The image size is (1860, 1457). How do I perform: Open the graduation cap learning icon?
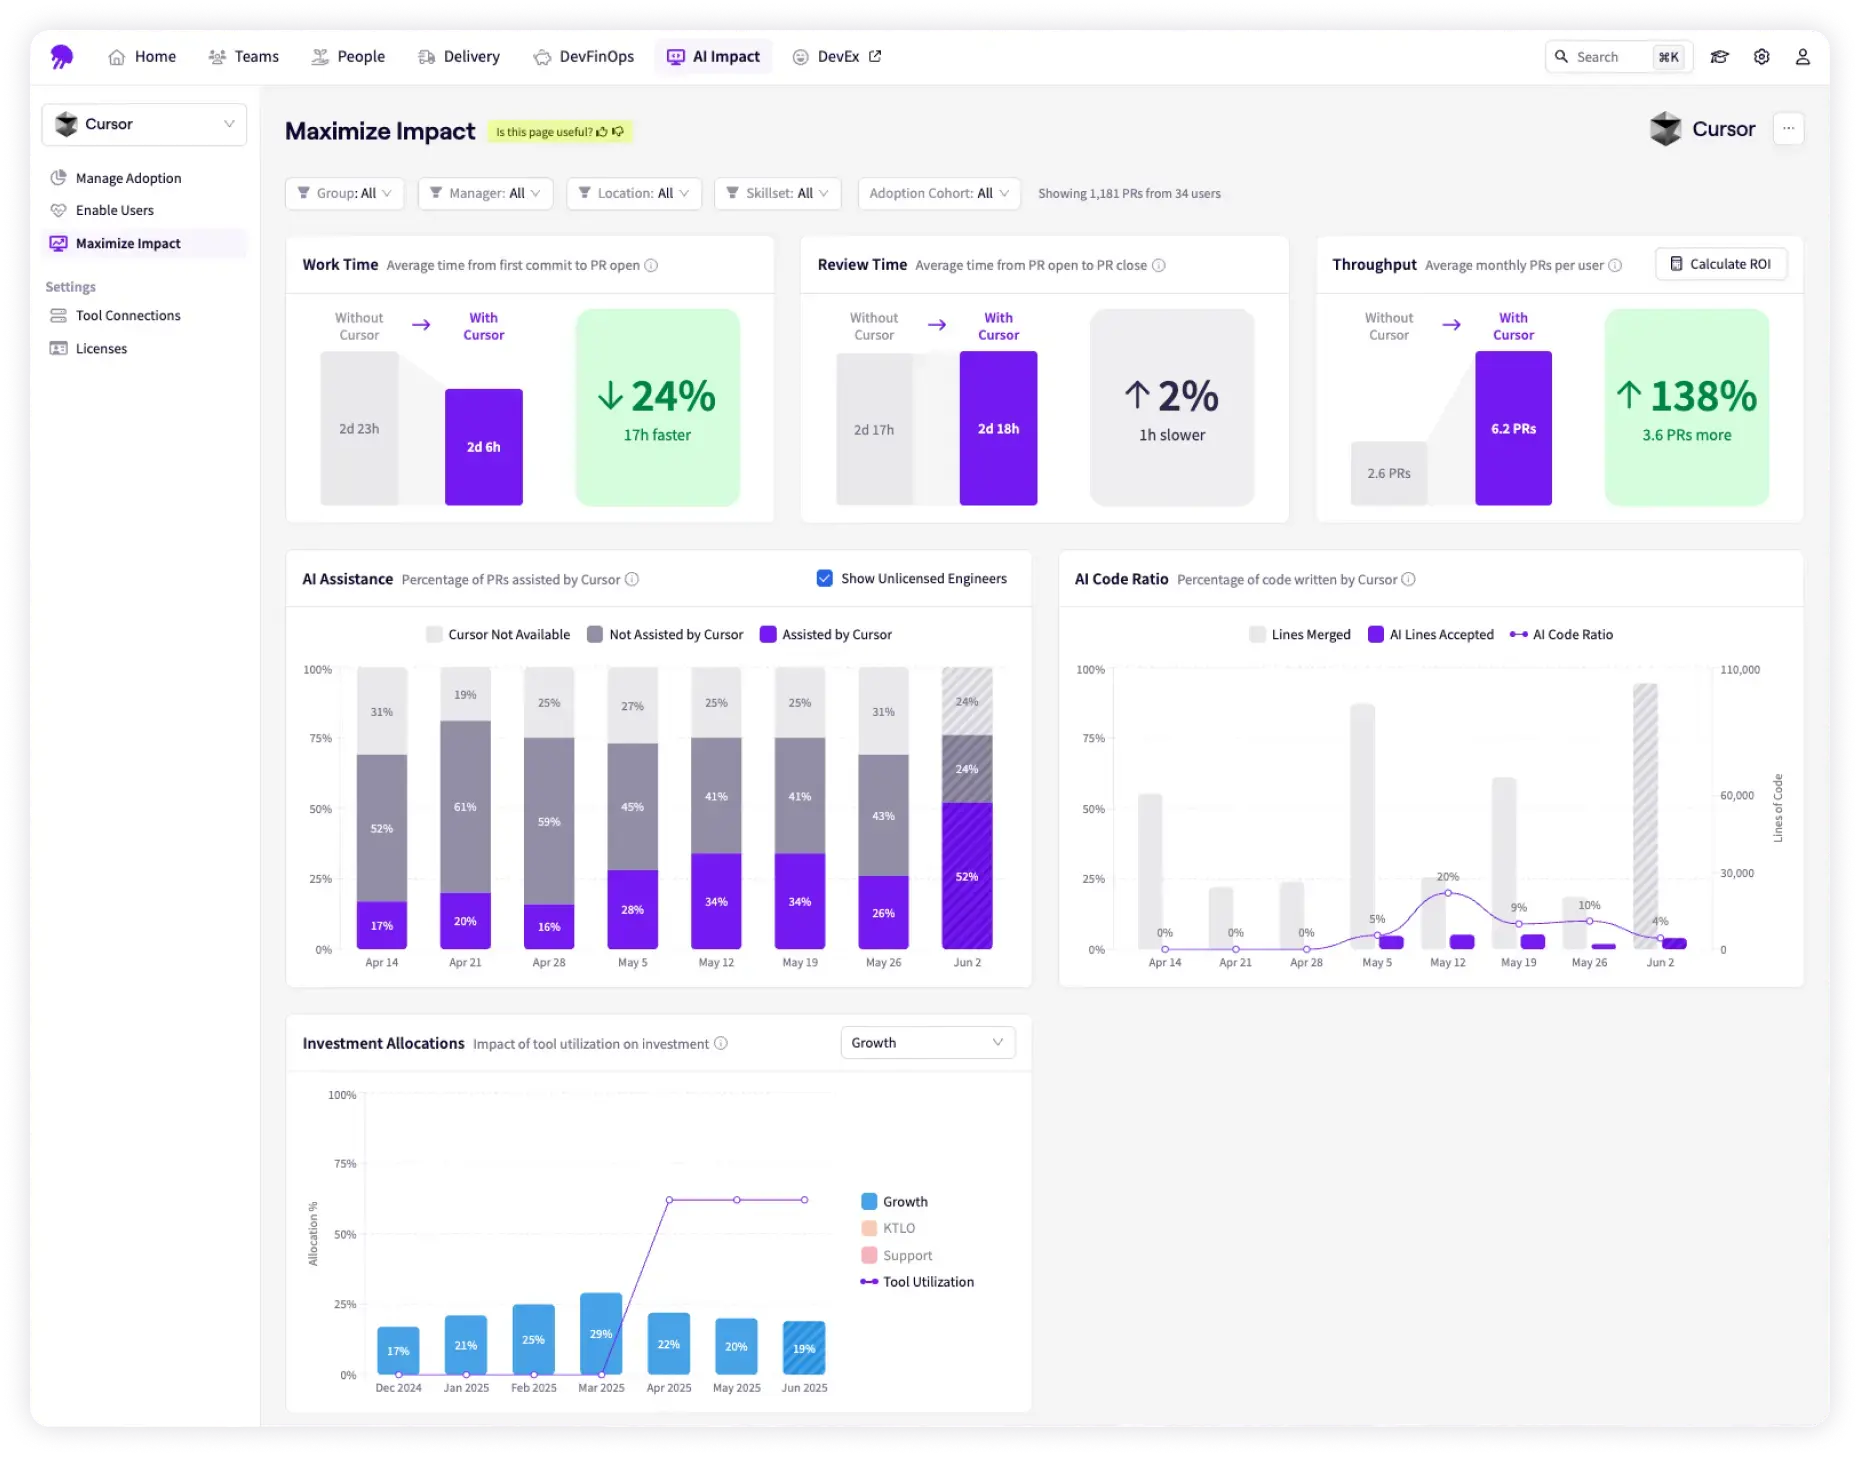coord(1719,57)
